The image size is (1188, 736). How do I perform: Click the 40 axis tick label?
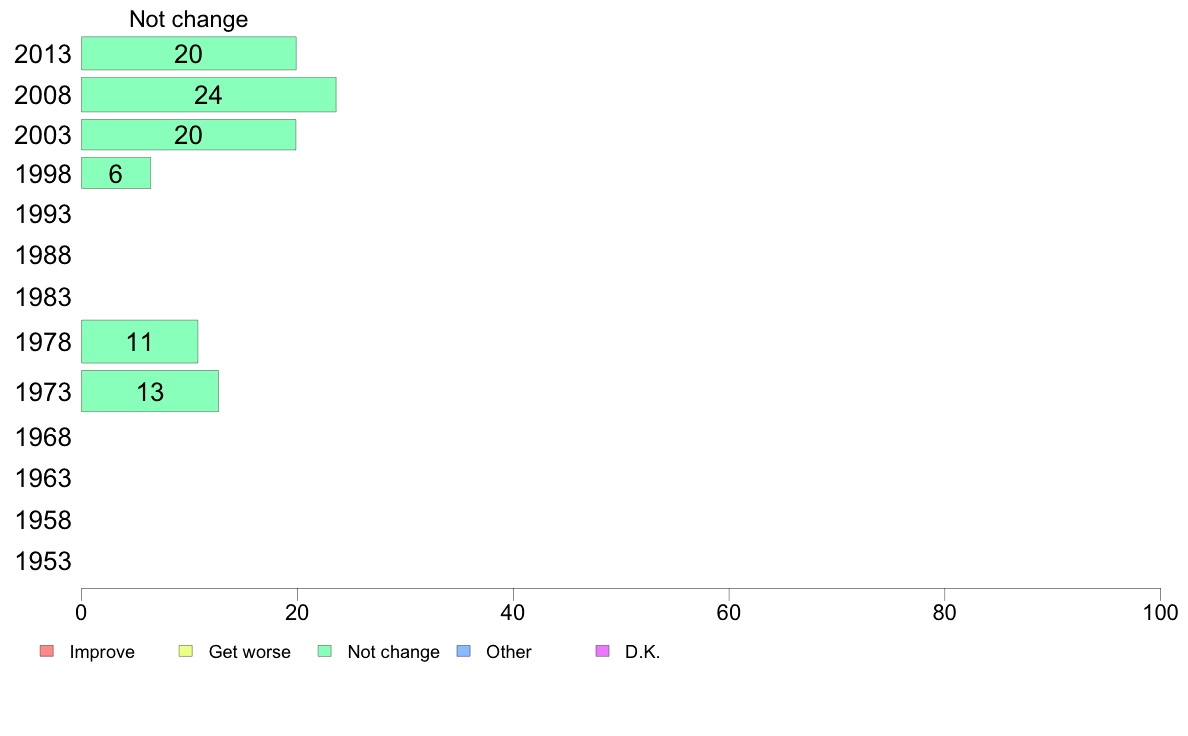[x=513, y=612]
